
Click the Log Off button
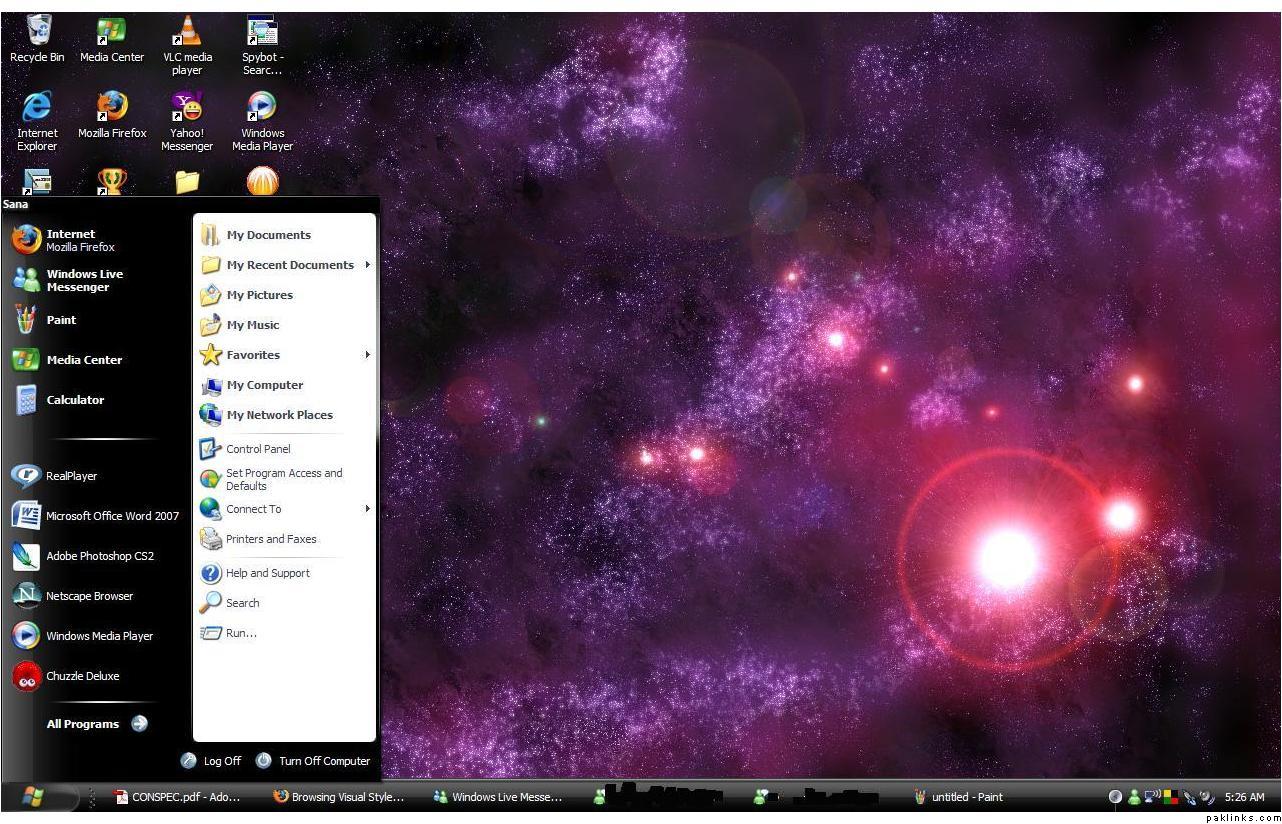click(211, 761)
